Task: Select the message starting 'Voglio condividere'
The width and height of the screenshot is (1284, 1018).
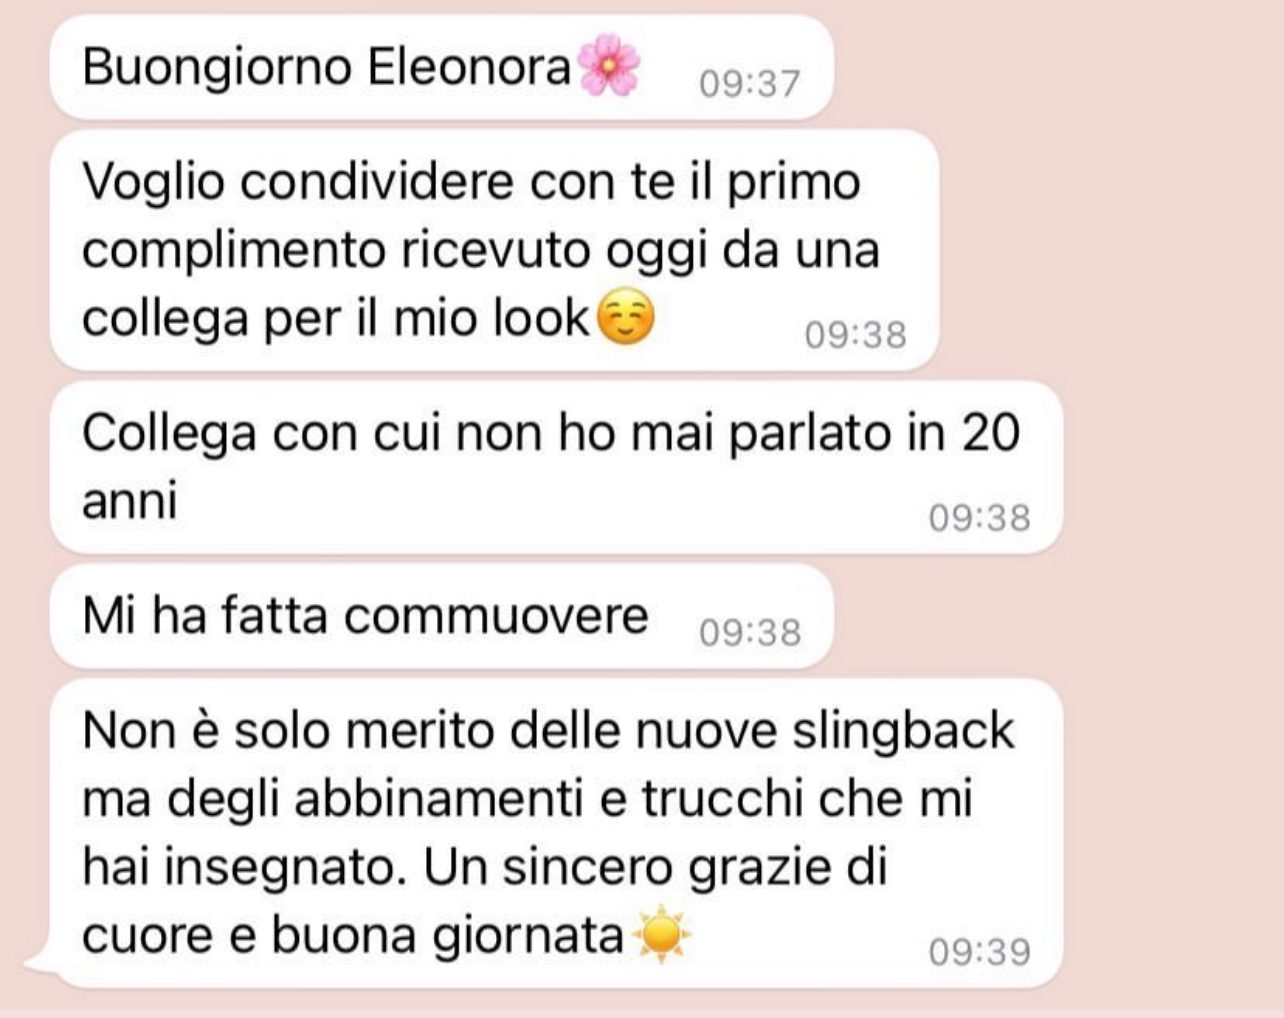Action: coord(494,250)
